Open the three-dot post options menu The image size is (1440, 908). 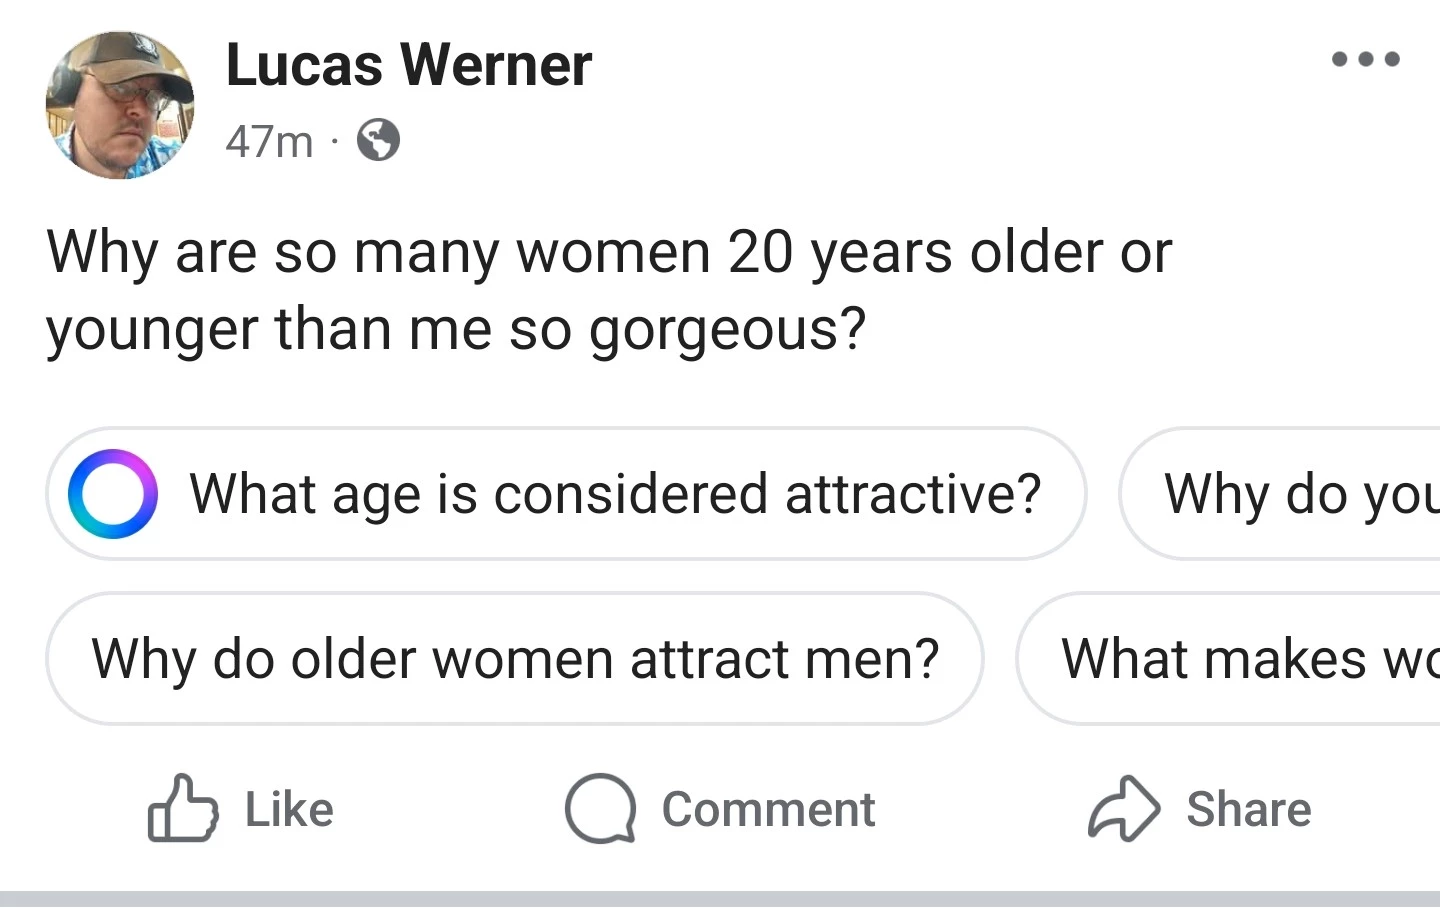coord(1365,60)
